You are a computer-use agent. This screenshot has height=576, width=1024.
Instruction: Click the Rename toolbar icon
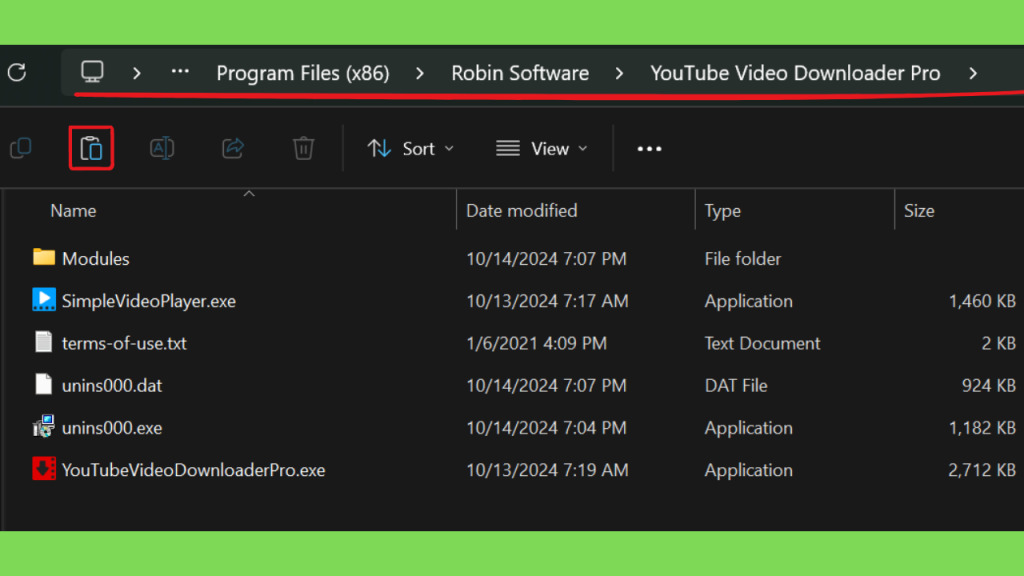tap(162, 148)
